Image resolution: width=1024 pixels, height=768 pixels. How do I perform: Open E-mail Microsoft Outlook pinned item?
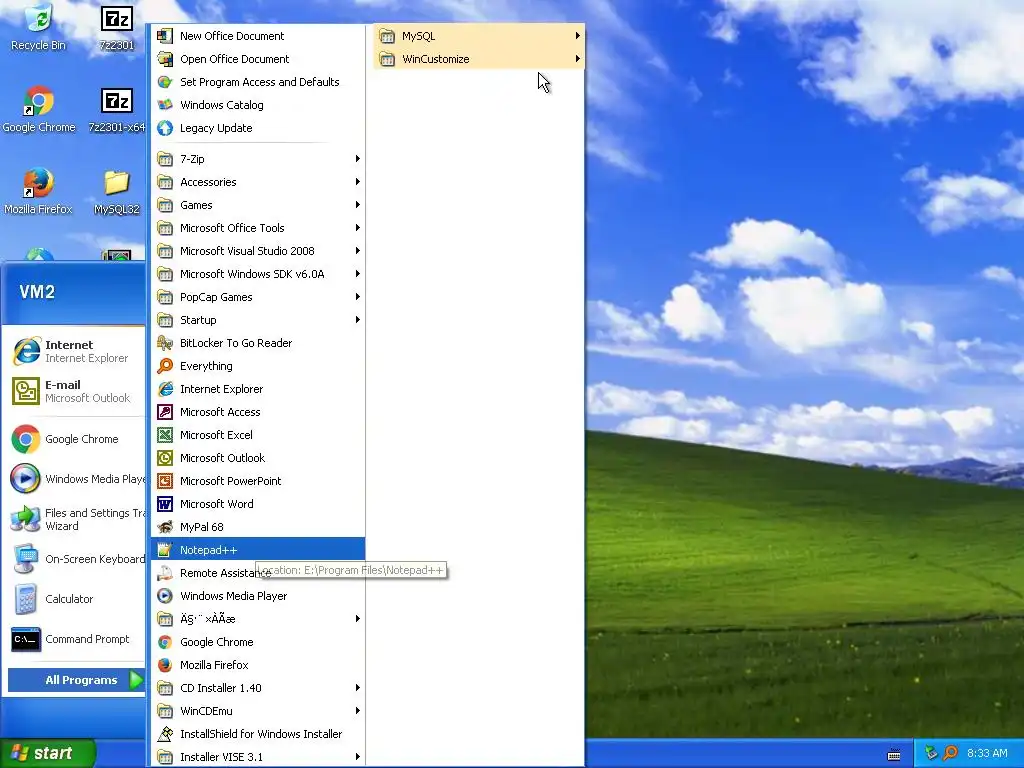pos(74,391)
